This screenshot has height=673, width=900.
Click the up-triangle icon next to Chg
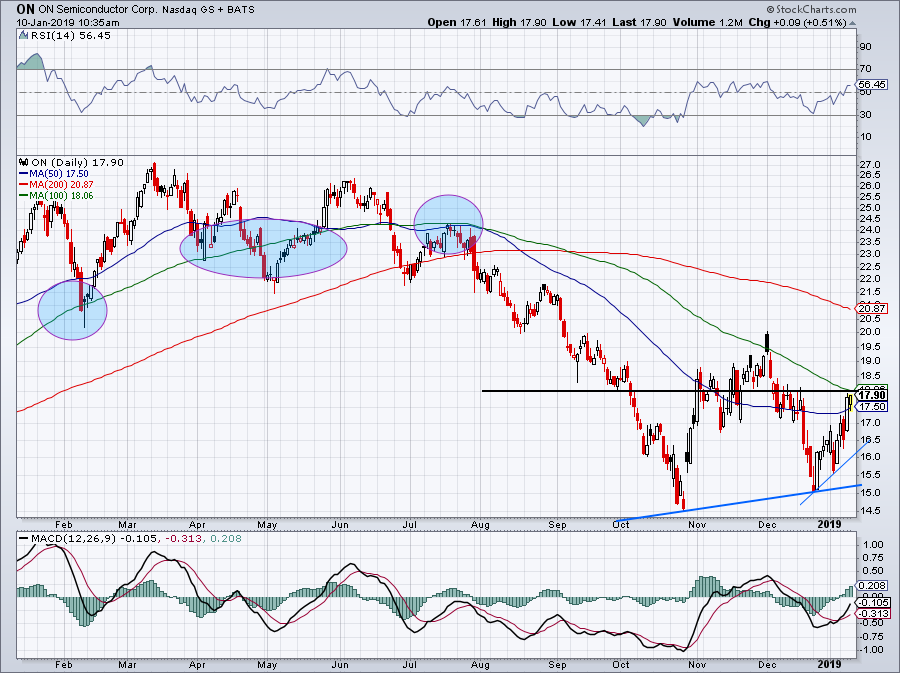pos(852,23)
